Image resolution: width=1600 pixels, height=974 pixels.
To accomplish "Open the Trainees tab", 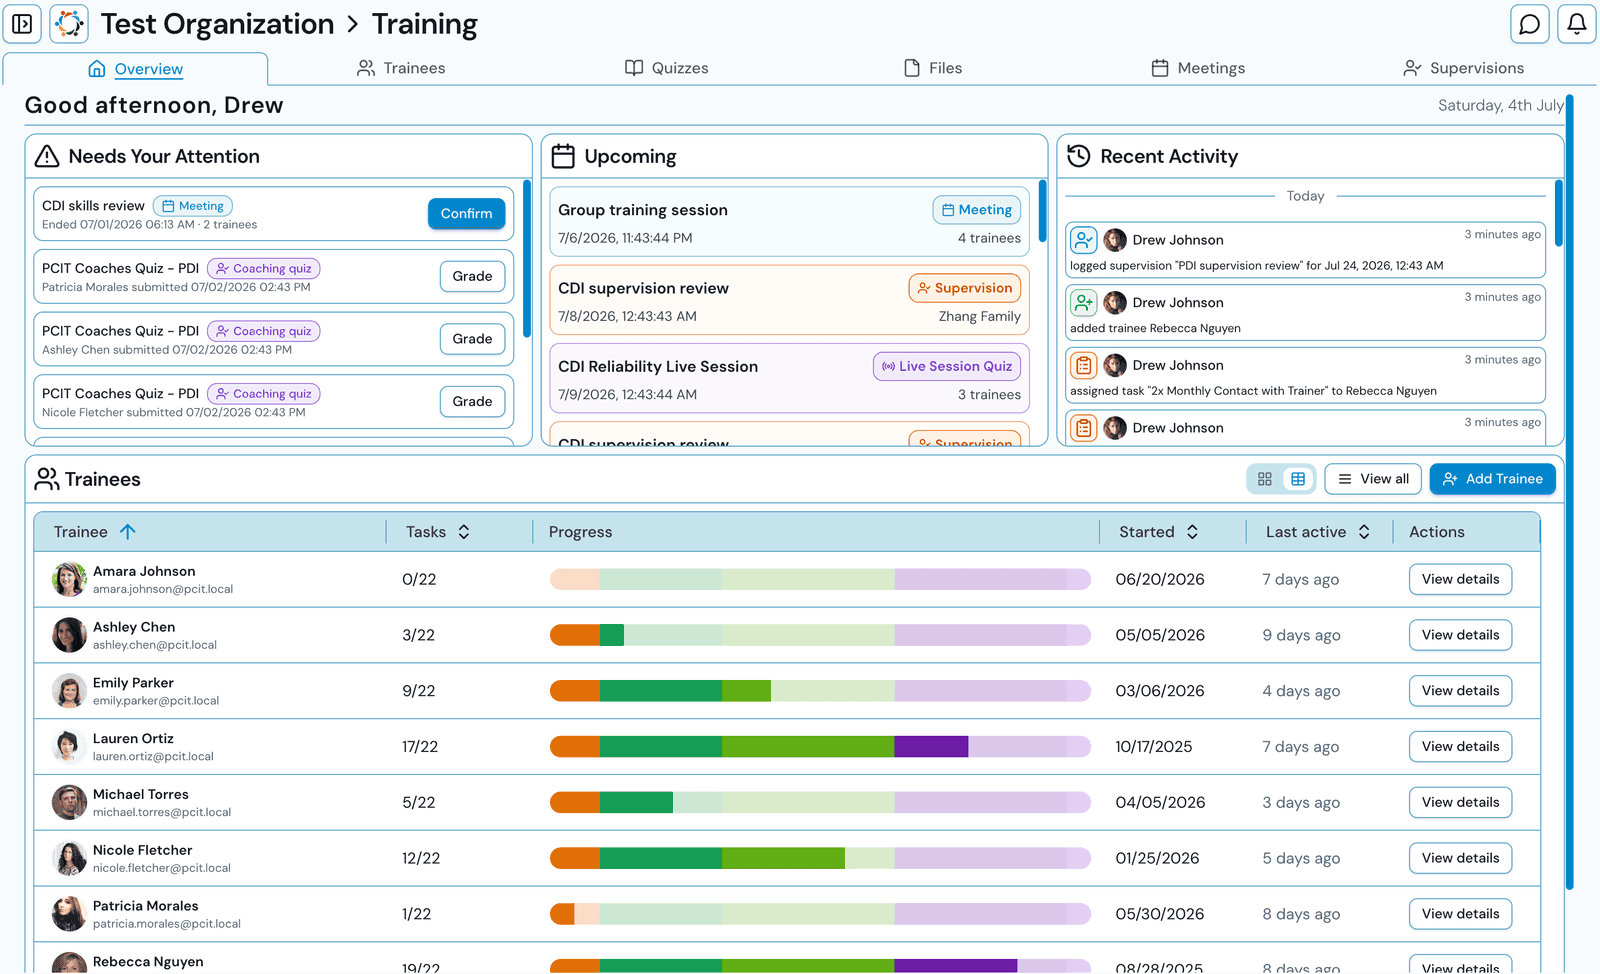I will [x=401, y=68].
